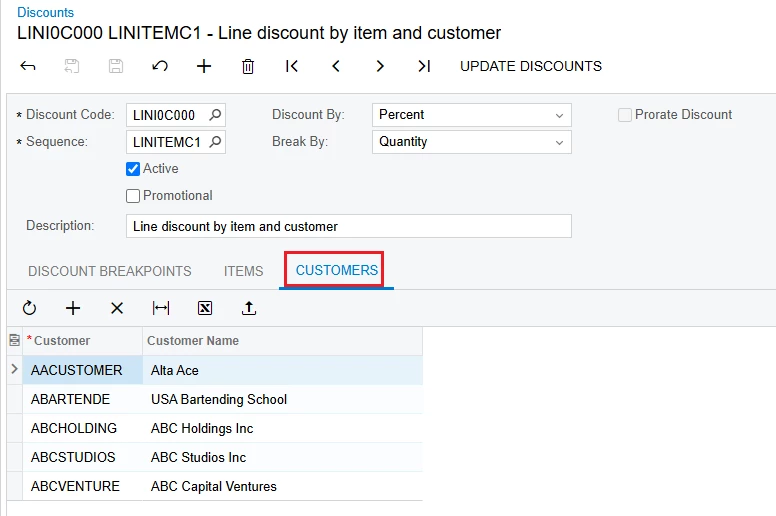
Task: Click the Update Discounts button
Action: tap(531, 66)
